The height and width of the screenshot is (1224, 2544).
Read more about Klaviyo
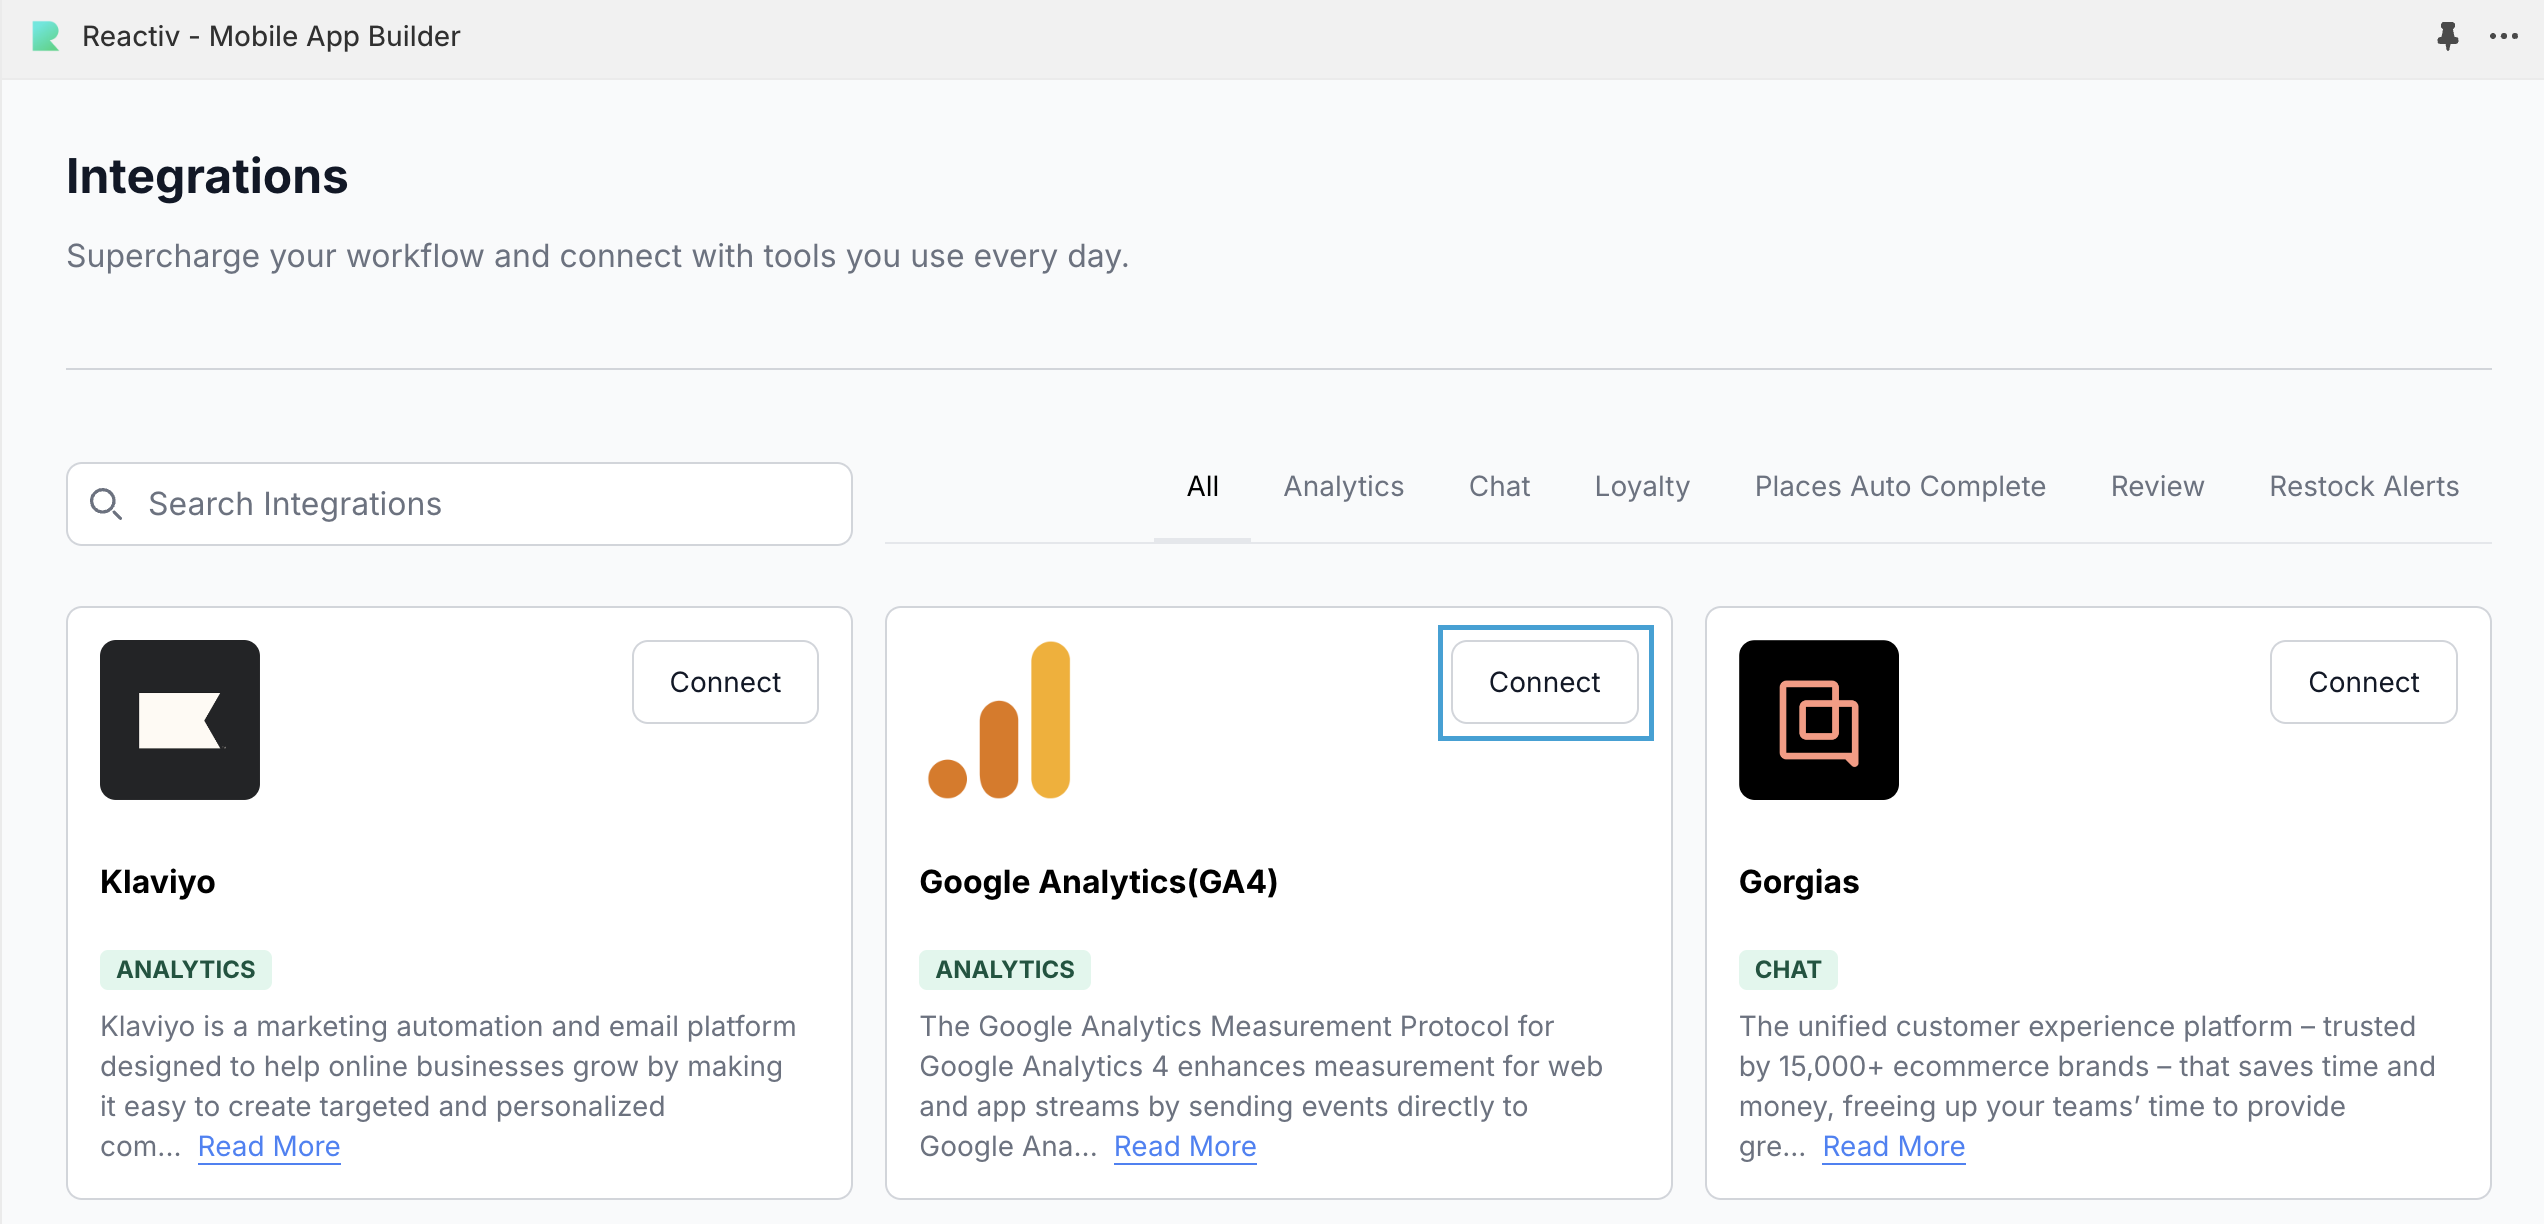[x=269, y=1146]
